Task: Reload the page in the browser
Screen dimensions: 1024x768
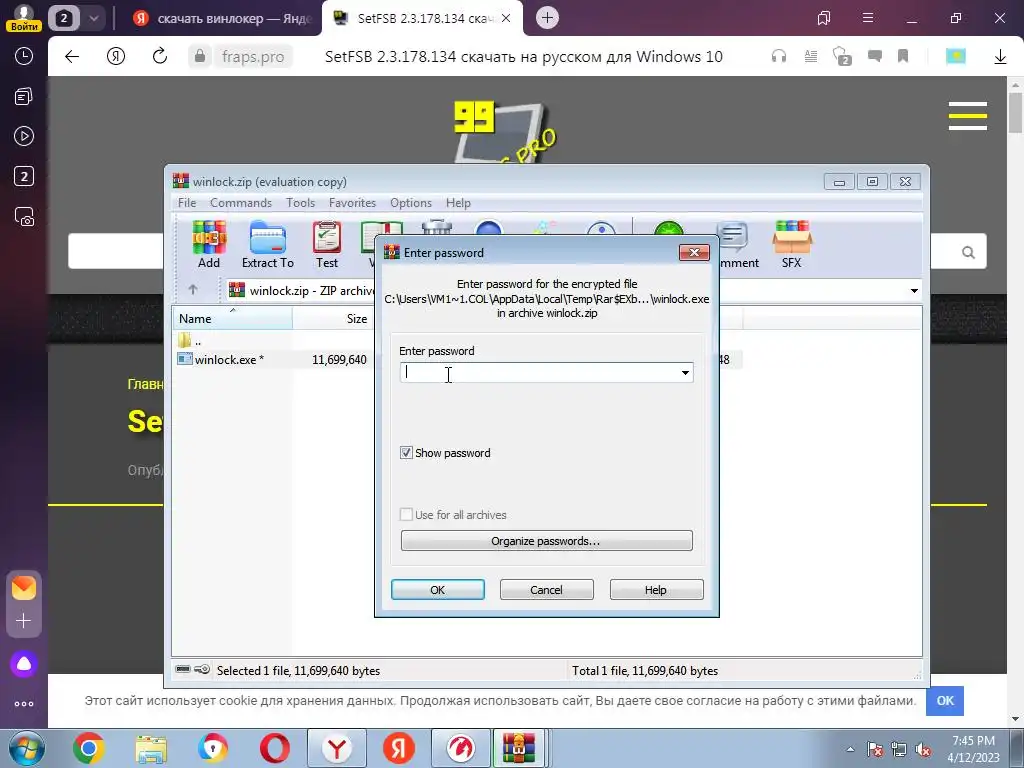Action: (159, 57)
